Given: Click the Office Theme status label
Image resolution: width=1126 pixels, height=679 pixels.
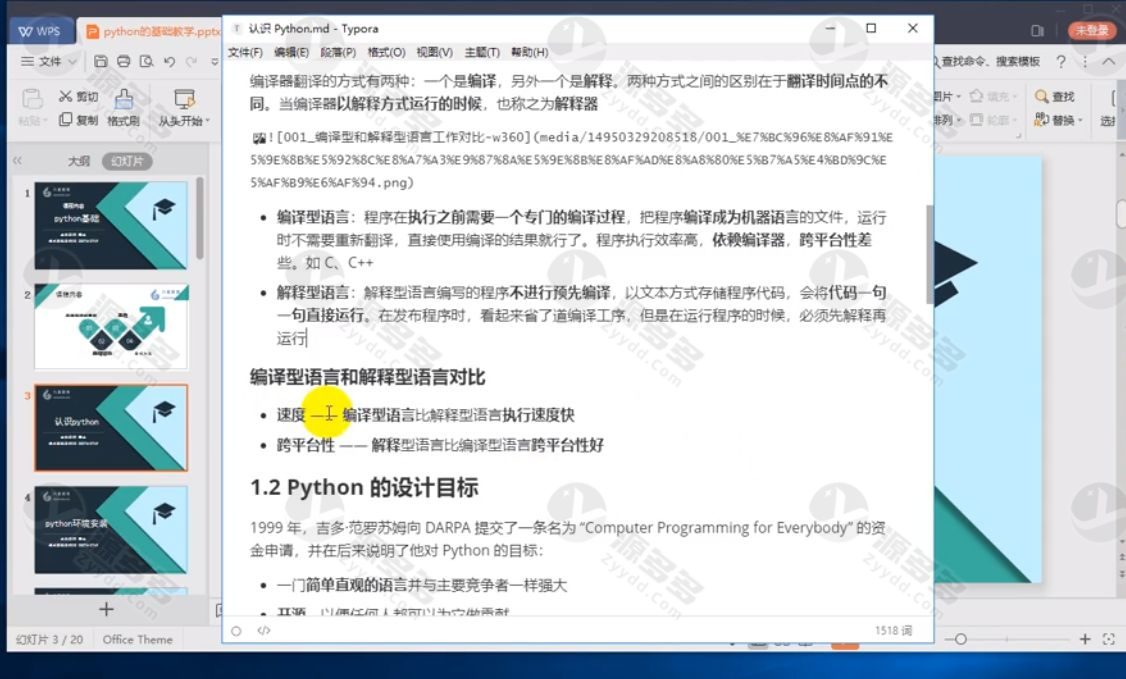Looking at the screenshot, I should tap(137, 639).
